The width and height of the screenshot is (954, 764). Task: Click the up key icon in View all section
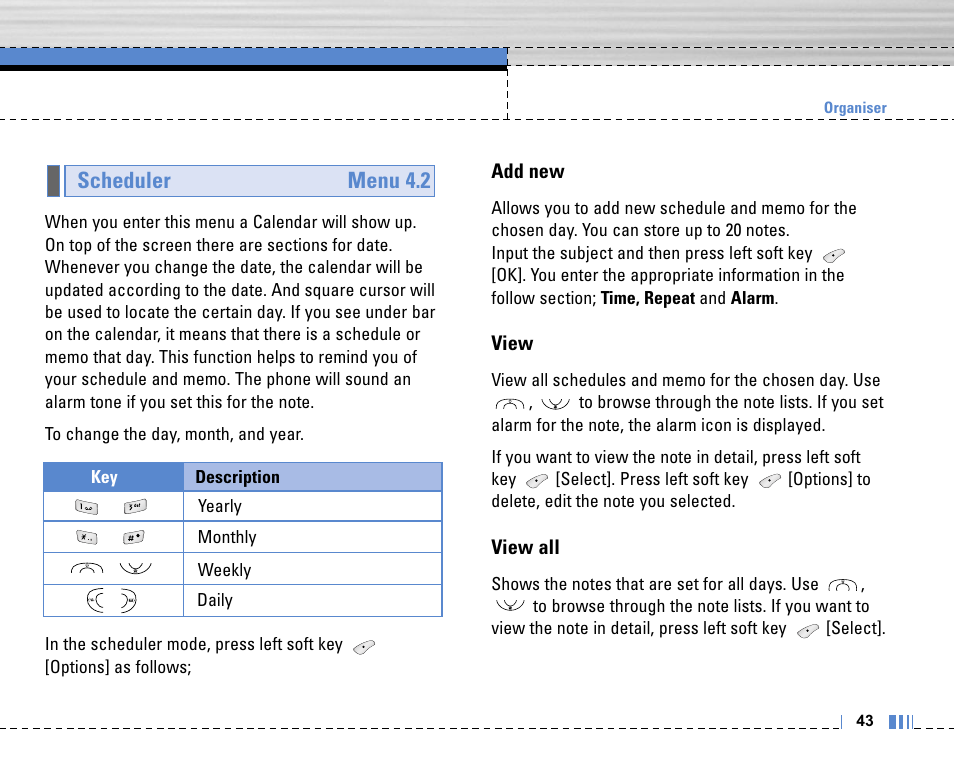843,586
